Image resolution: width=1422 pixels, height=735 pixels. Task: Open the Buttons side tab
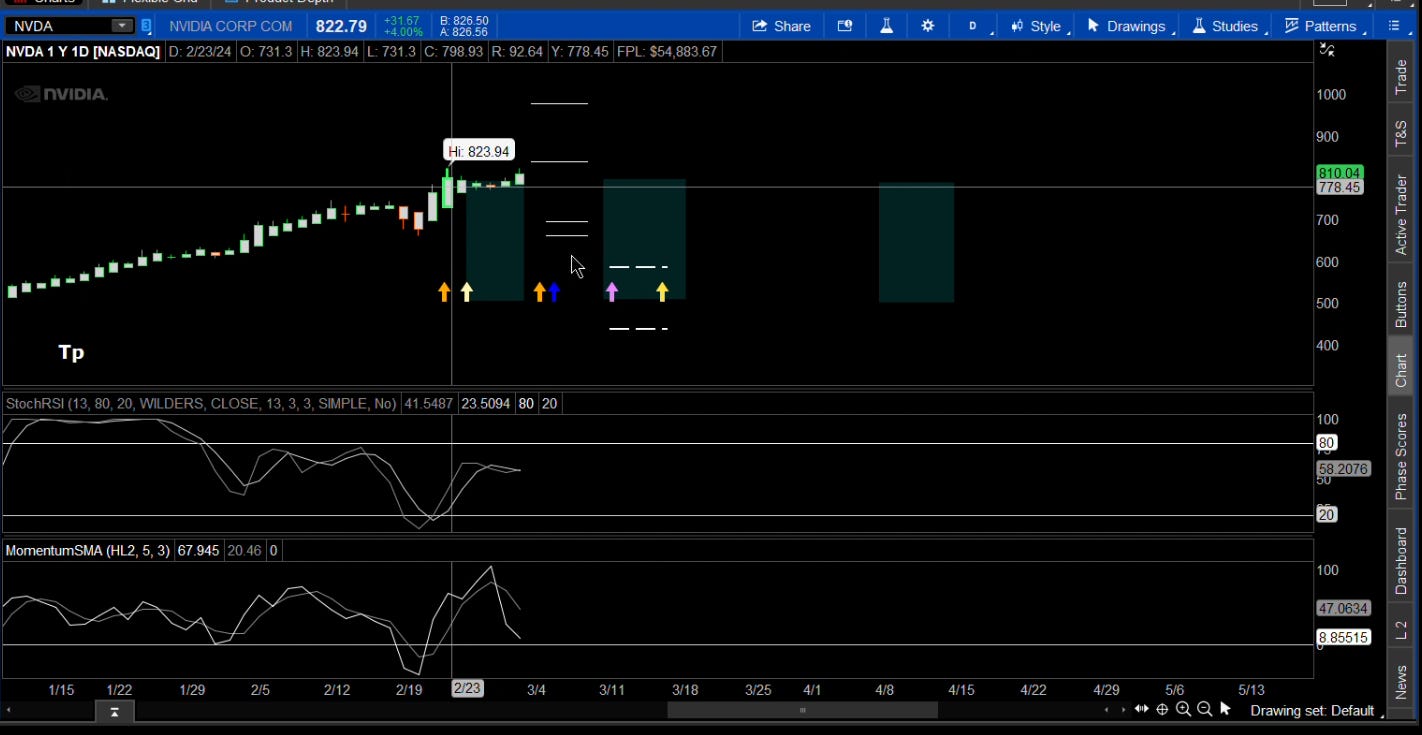pos(1401,304)
